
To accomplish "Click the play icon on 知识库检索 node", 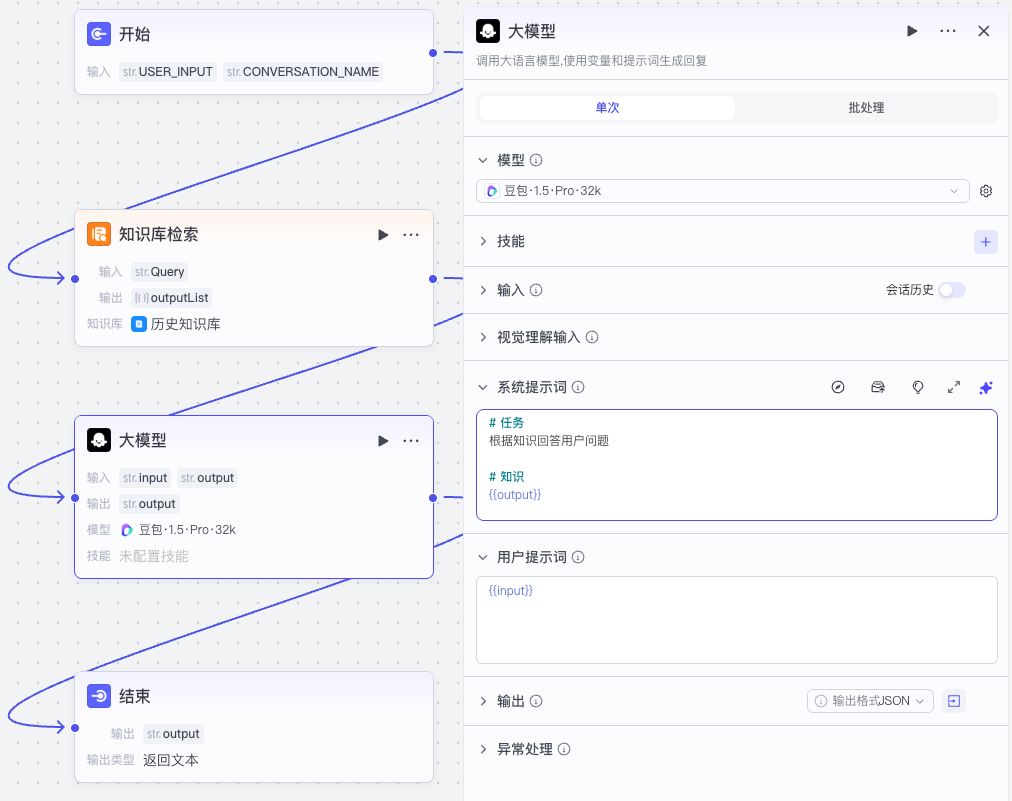I will coord(383,235).
